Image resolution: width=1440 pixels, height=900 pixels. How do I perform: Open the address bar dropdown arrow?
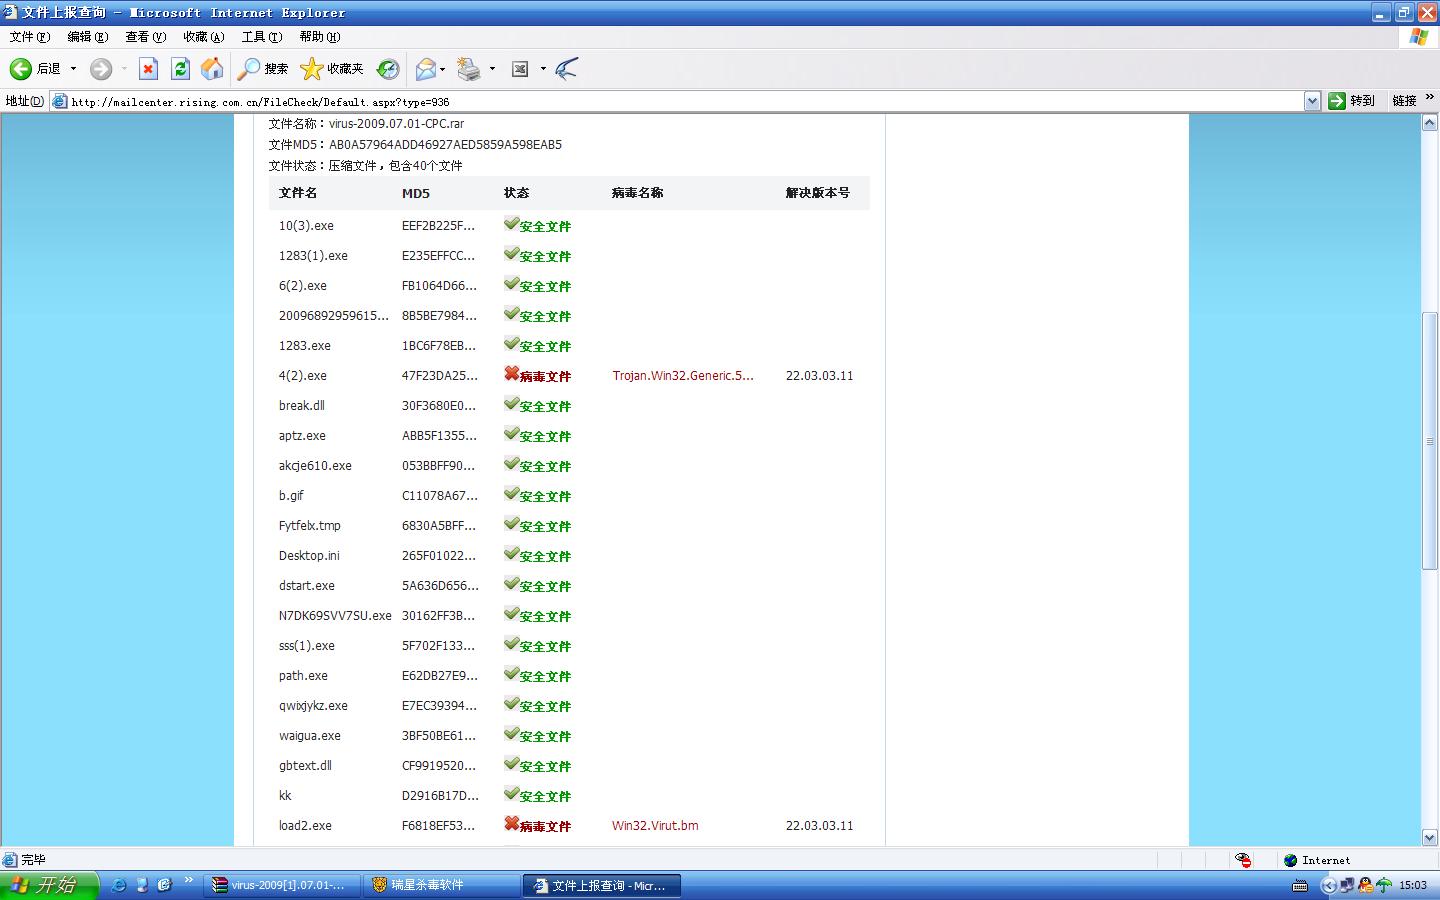pos(1312,101)
